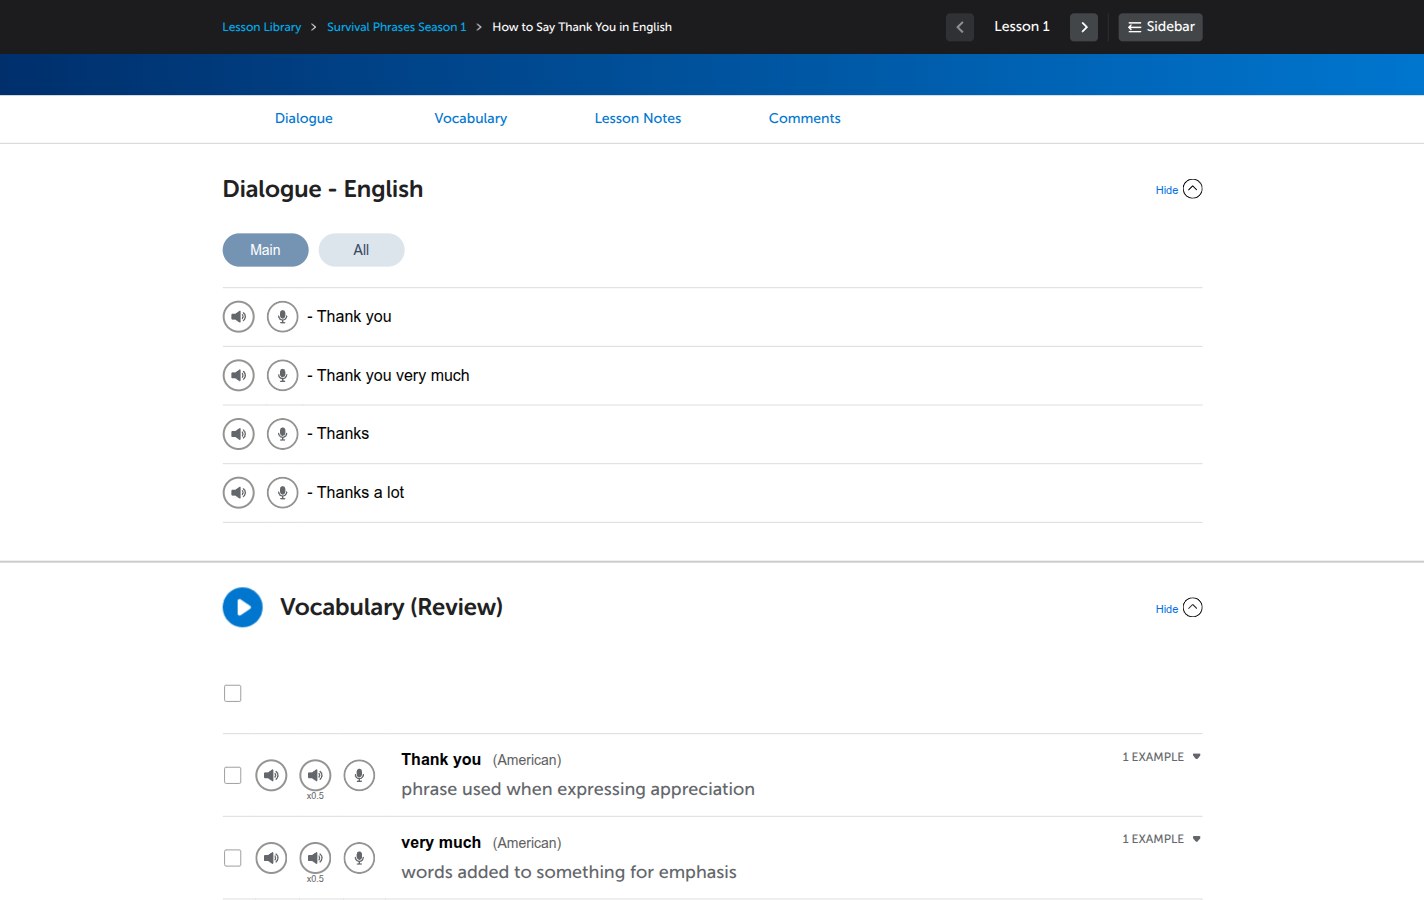The width and height of the screenshot is (1424, 900).
Task: Go to the next lesson arrow
Action: (1084, 27)
